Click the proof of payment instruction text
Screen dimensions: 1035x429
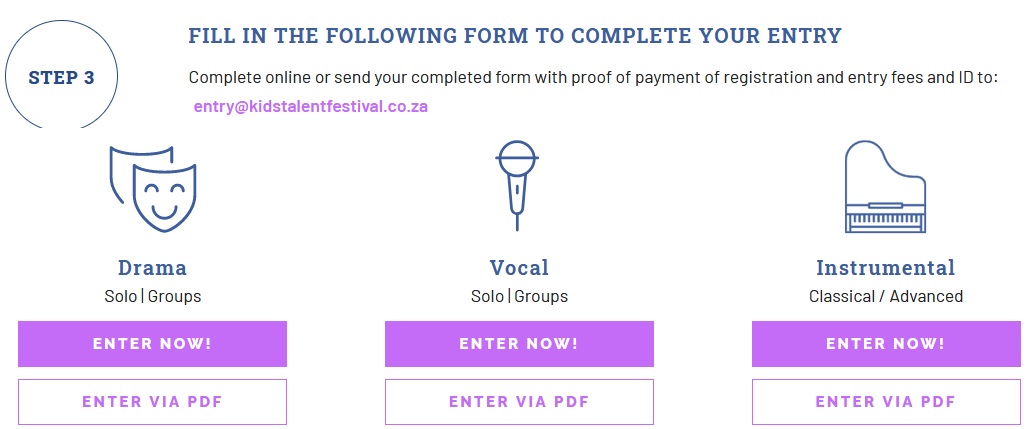point(593,77)
